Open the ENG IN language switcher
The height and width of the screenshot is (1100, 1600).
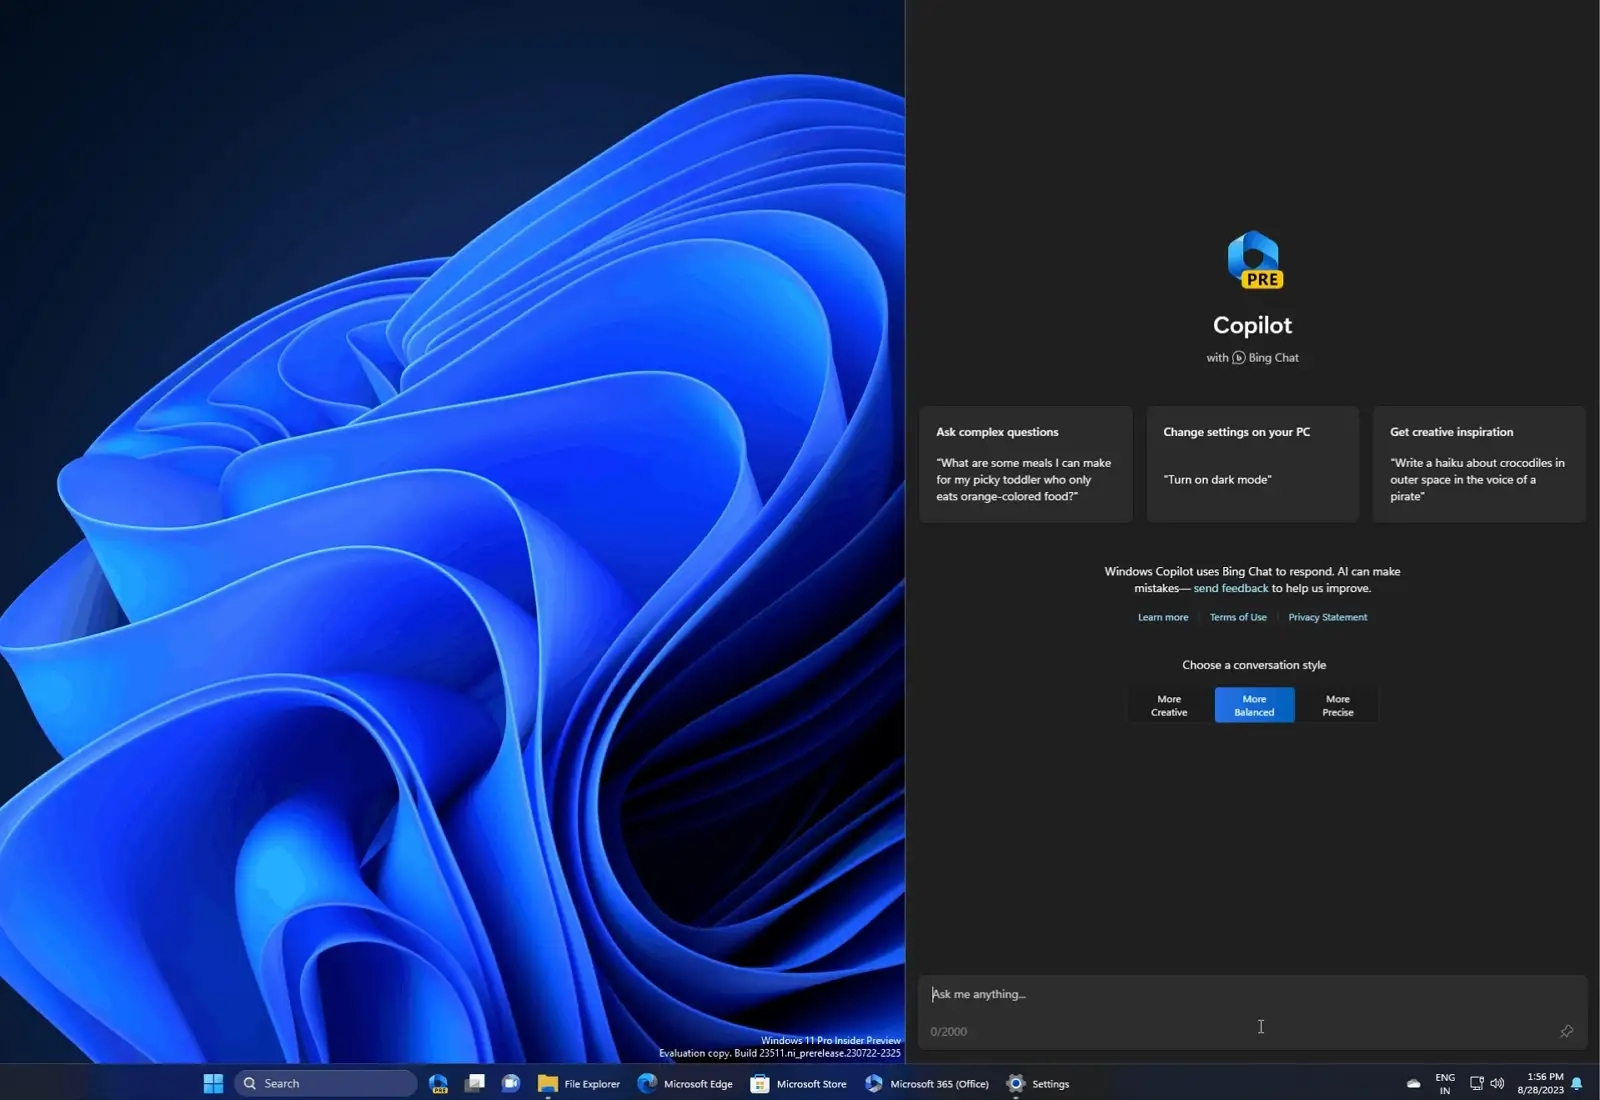pos(1444,1082)
